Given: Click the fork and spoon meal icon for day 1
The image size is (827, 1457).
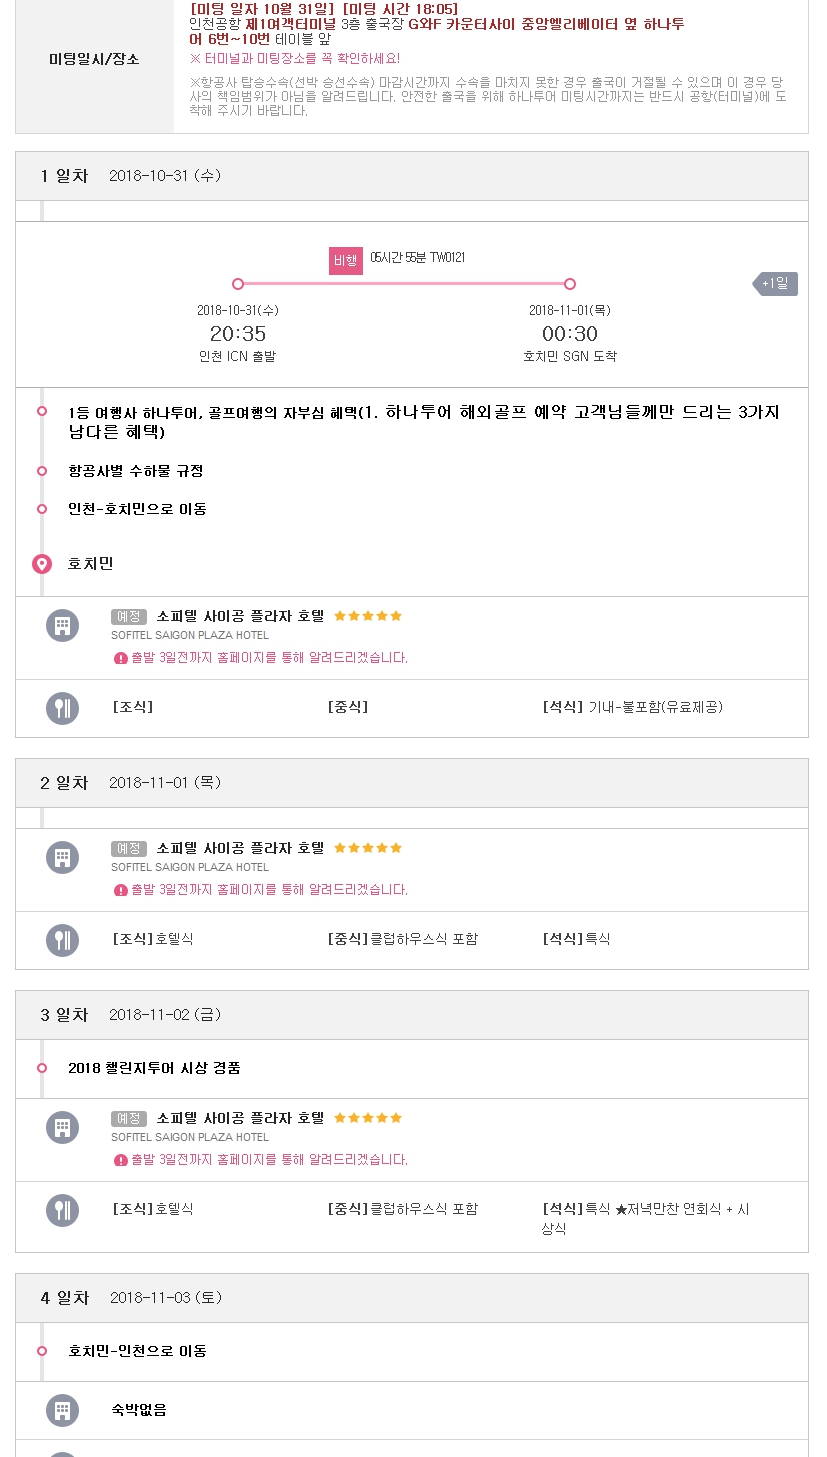Looking at the screenshot, I should tap(62, 708).
